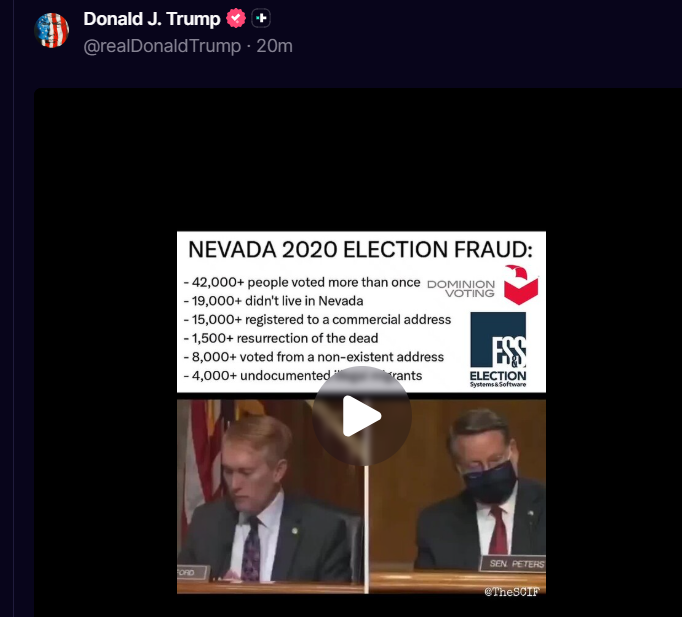Image resolution: width=682 pixels, height=617 pixels.
Task: Open the @realDonaldTrump handle
Action: click(162, 46)
